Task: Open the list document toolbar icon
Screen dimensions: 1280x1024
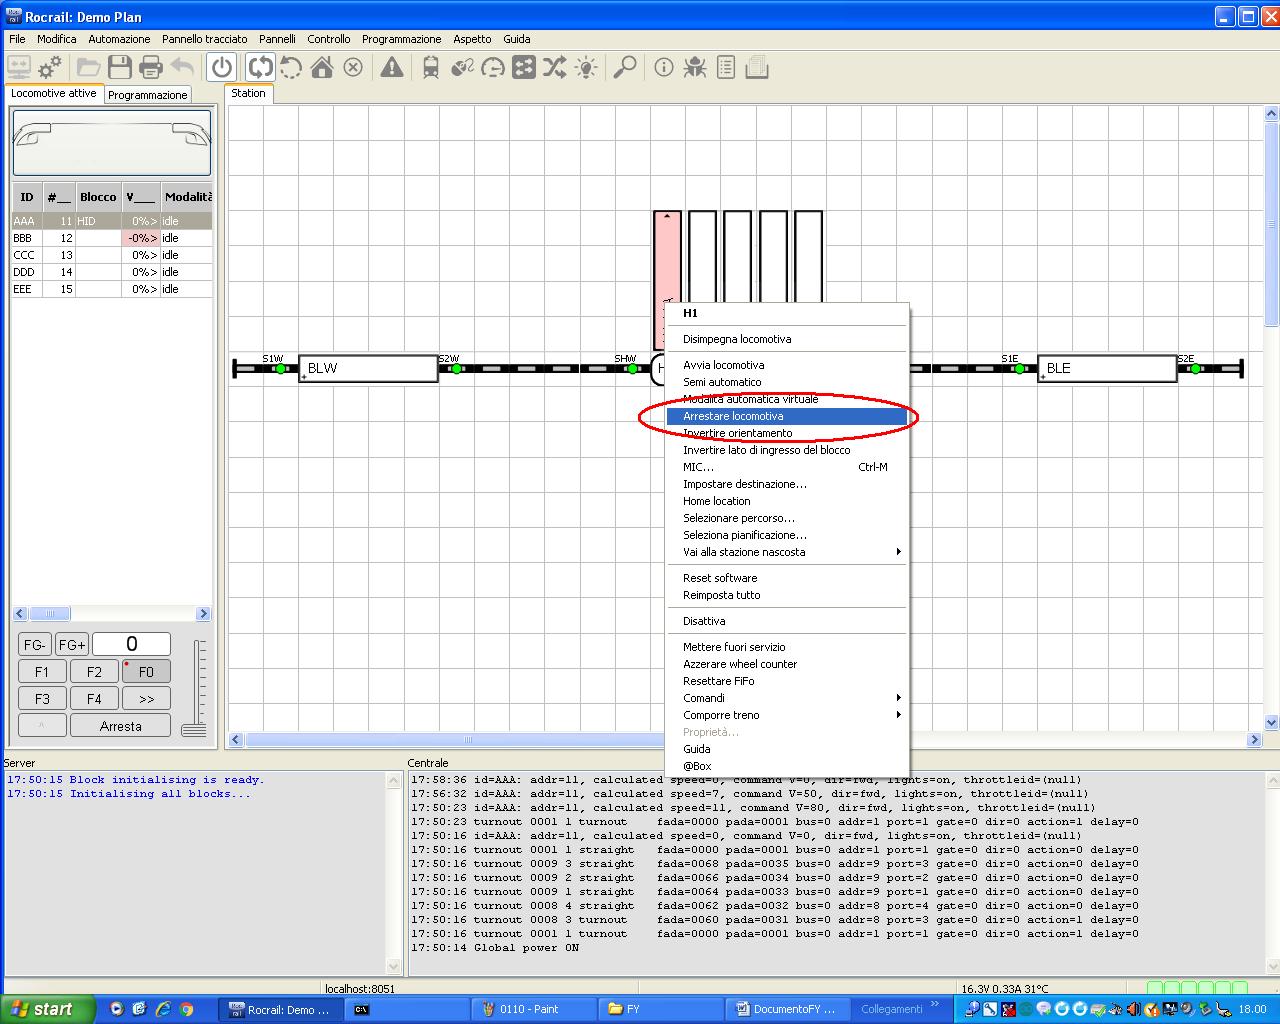Action: pyautogui.click(x=726, y=68)
